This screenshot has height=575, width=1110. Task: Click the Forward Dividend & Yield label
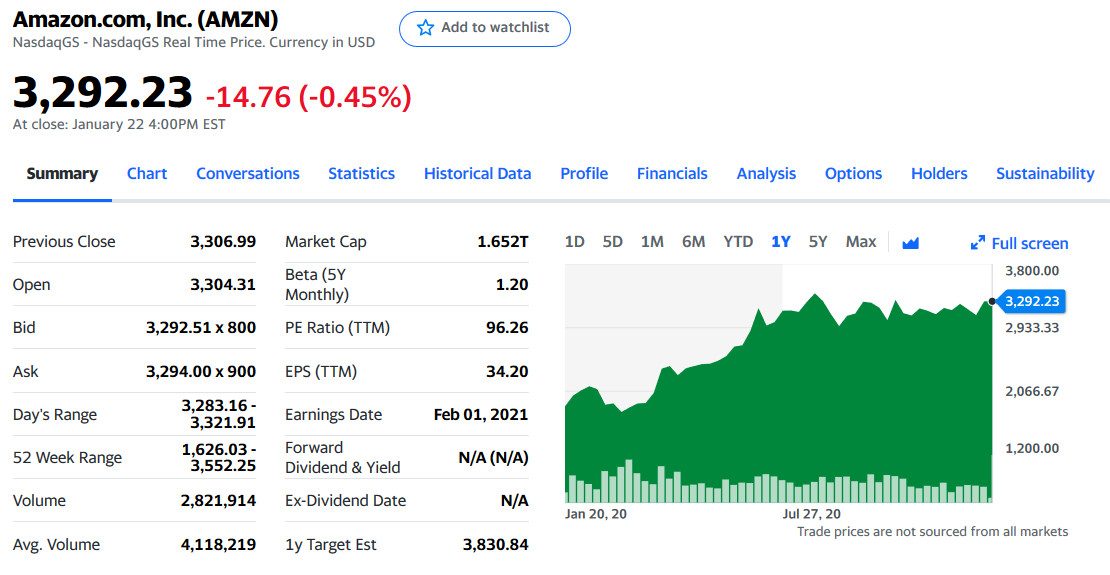click(343, 457)
